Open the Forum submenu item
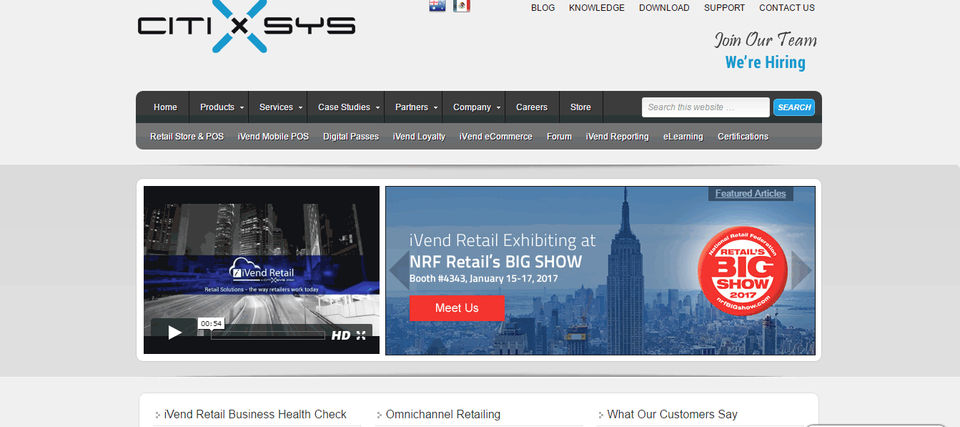The height and width of the screenshot is (427, 960). coord(559,137)
